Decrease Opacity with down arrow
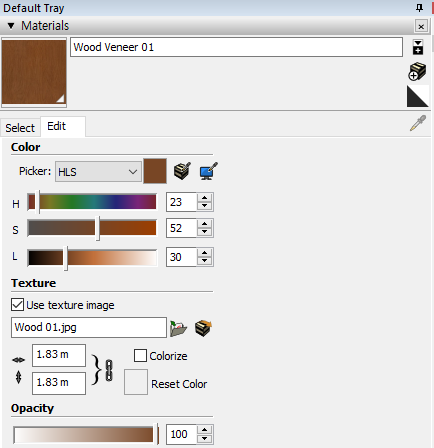This screenshot has height=448, width=434. [204, 439]
